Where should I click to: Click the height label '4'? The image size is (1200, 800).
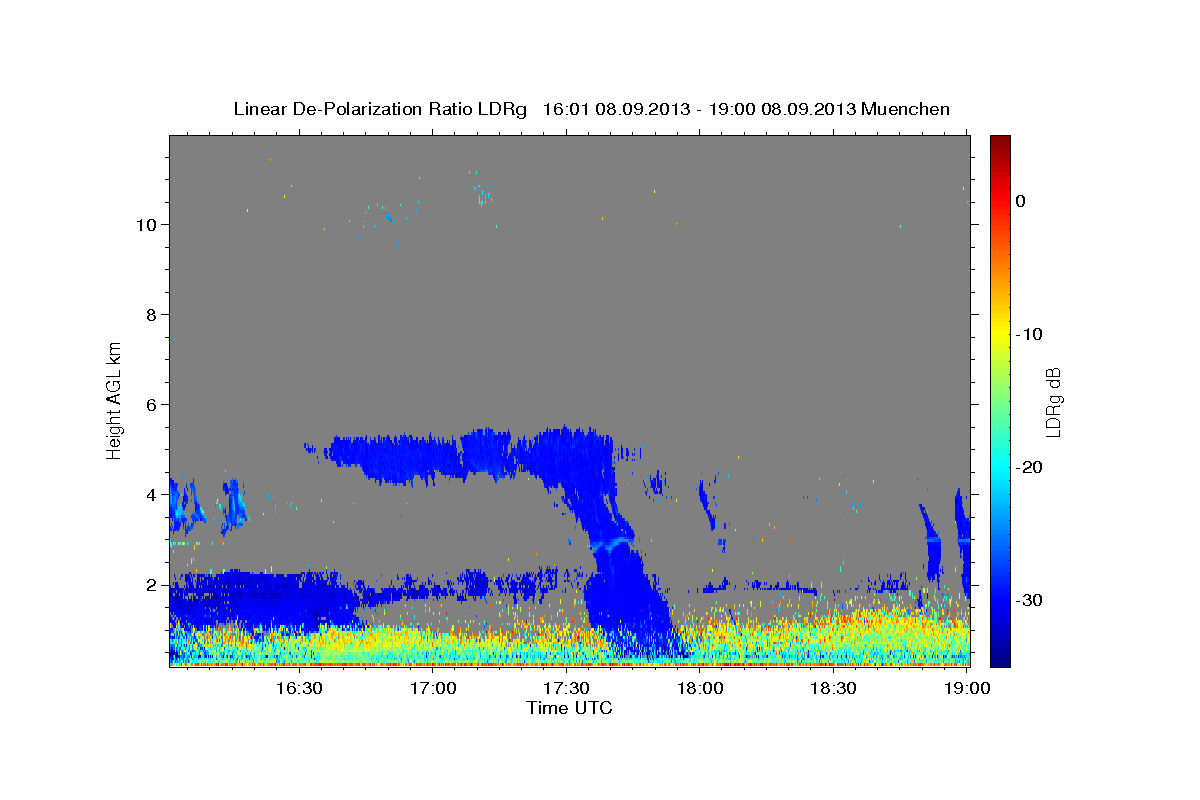point(151,494)
